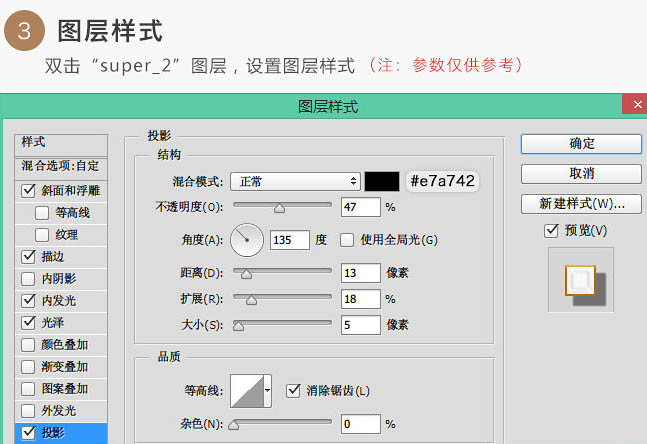
Task: Open the 等高线 contour picker arrow
Action: click(267, 390)
